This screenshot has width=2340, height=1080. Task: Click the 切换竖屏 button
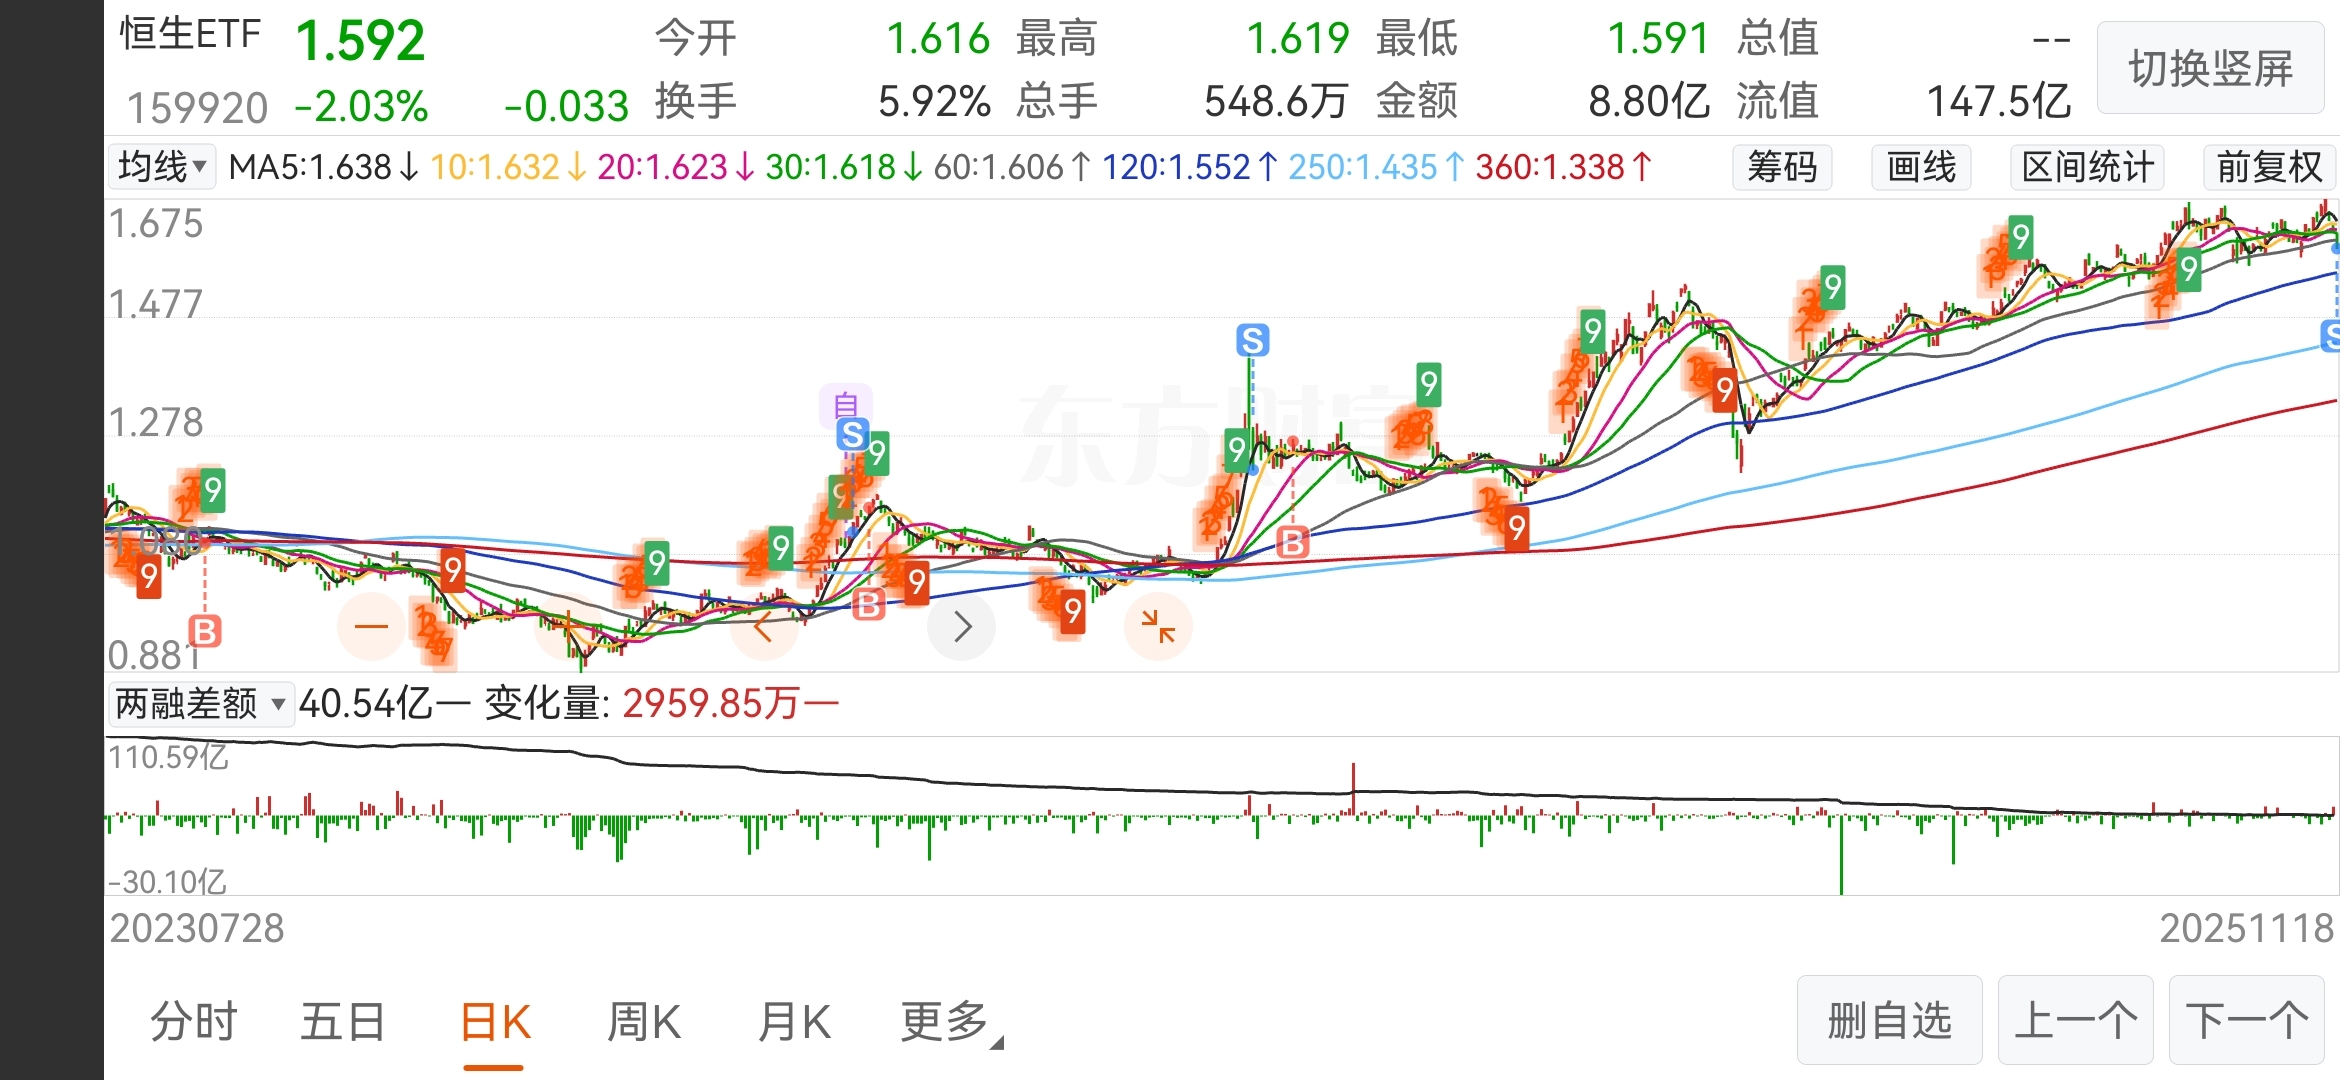[x=2210, y=69]
